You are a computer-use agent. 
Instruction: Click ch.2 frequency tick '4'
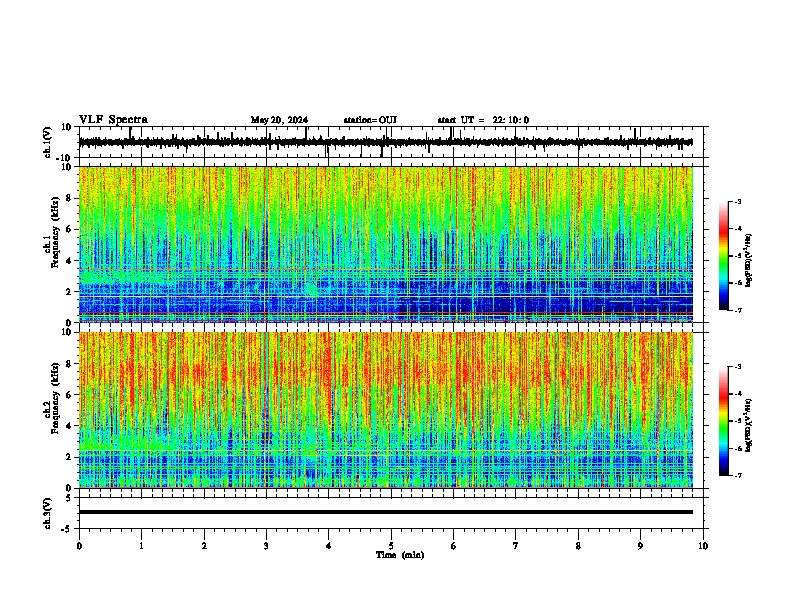70,426
